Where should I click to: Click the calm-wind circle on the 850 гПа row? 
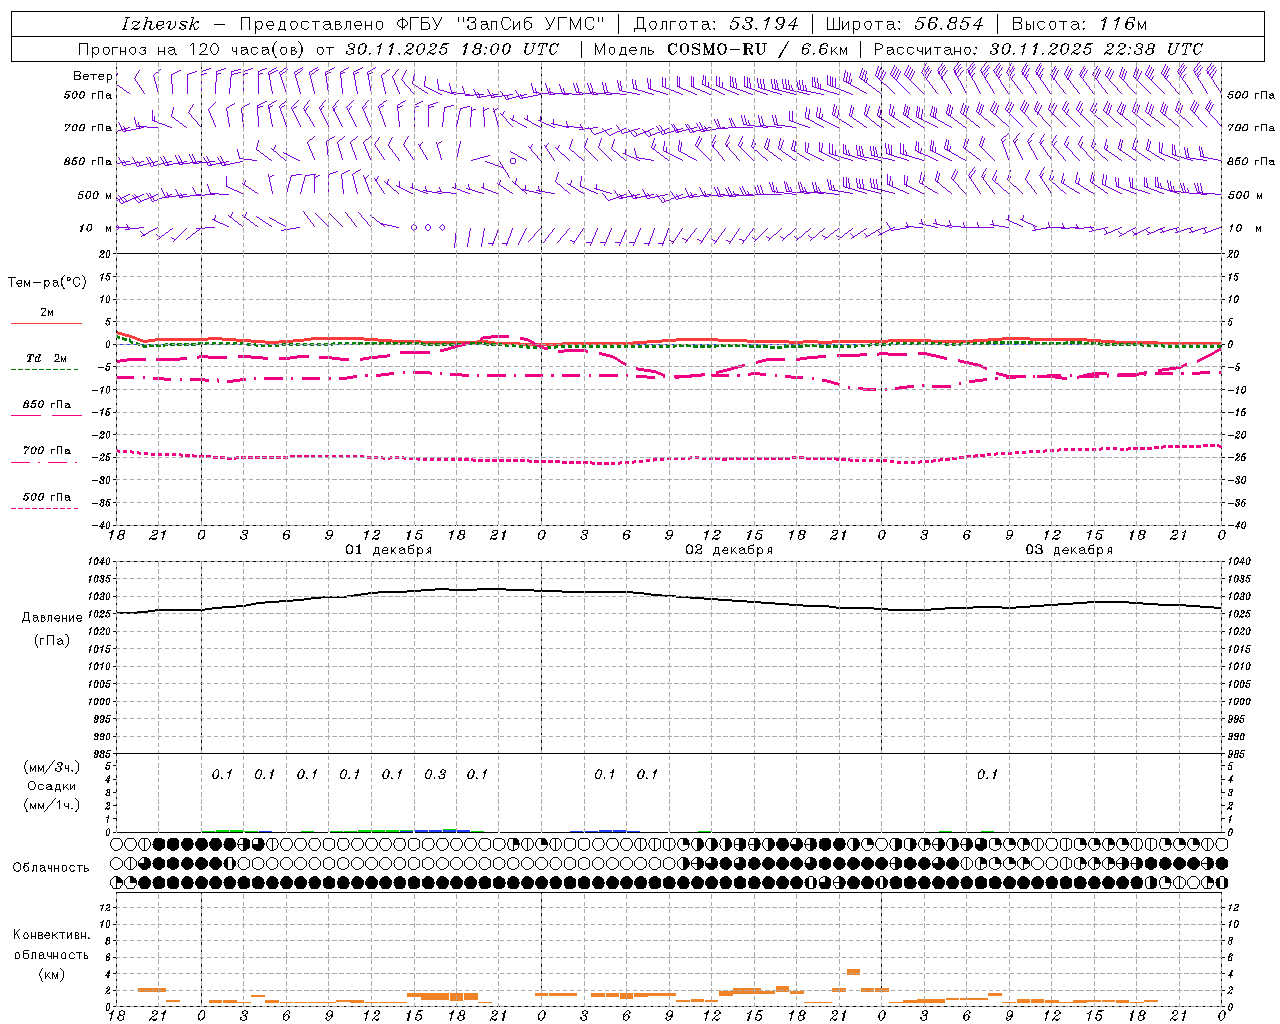(513, 160)
